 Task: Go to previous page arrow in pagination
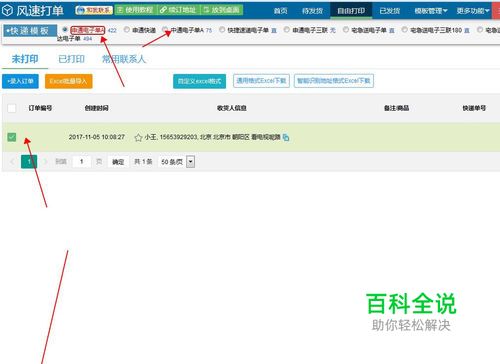13,162
